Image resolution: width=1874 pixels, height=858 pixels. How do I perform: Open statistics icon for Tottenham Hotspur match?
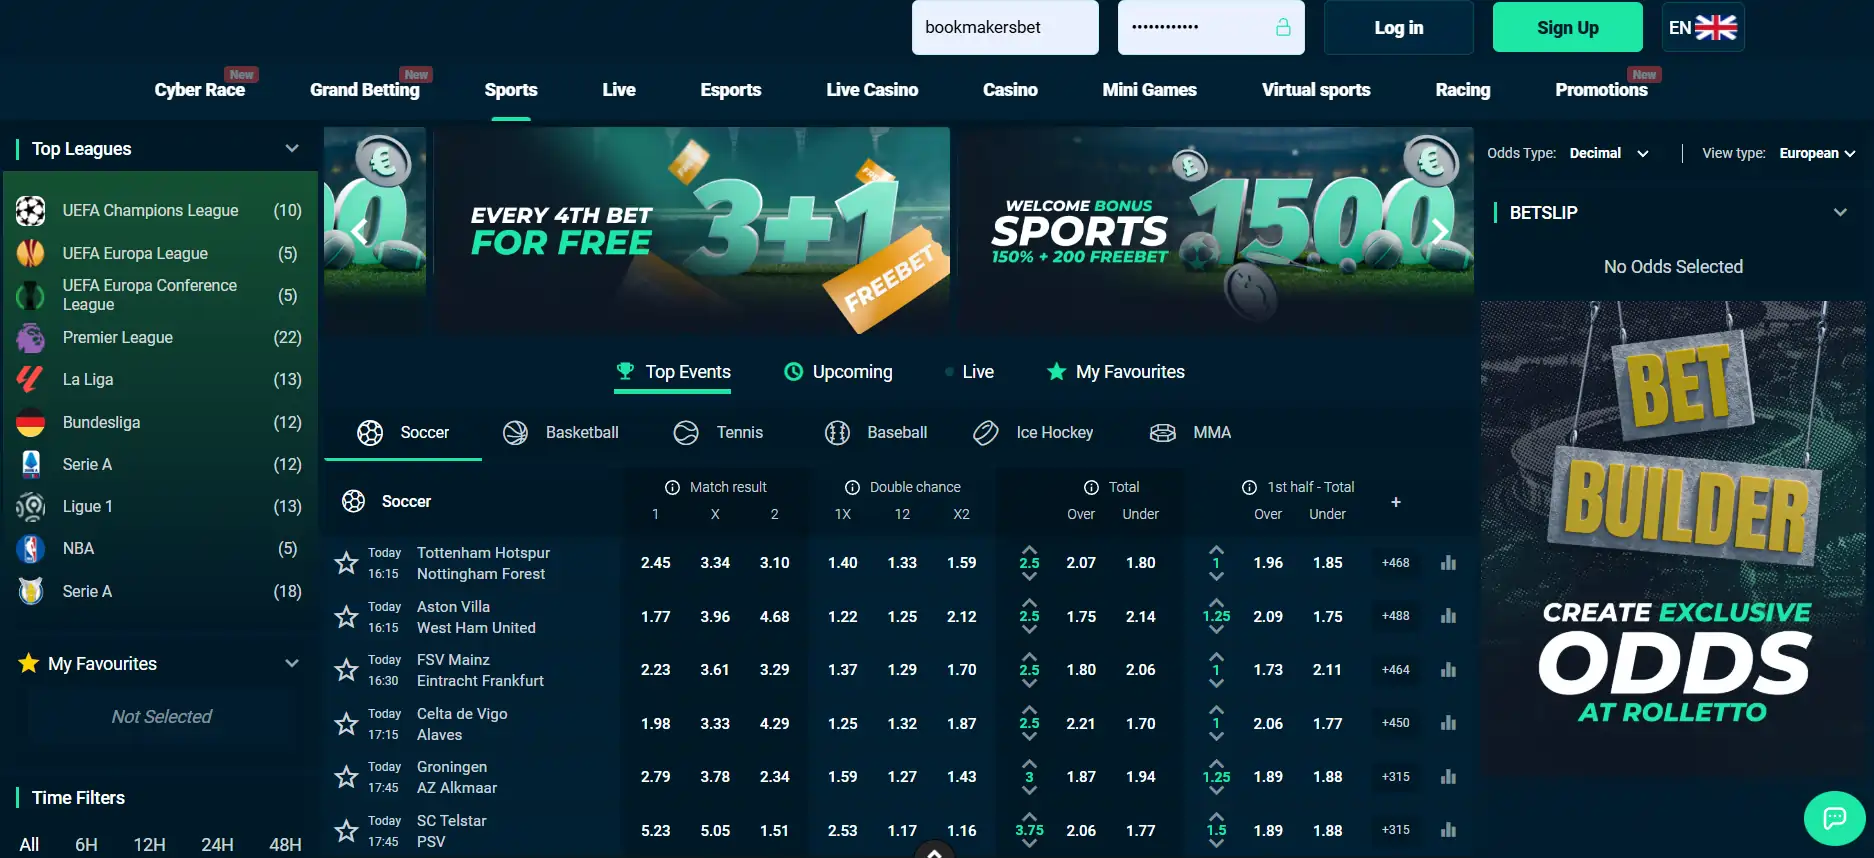point(1448,563)
